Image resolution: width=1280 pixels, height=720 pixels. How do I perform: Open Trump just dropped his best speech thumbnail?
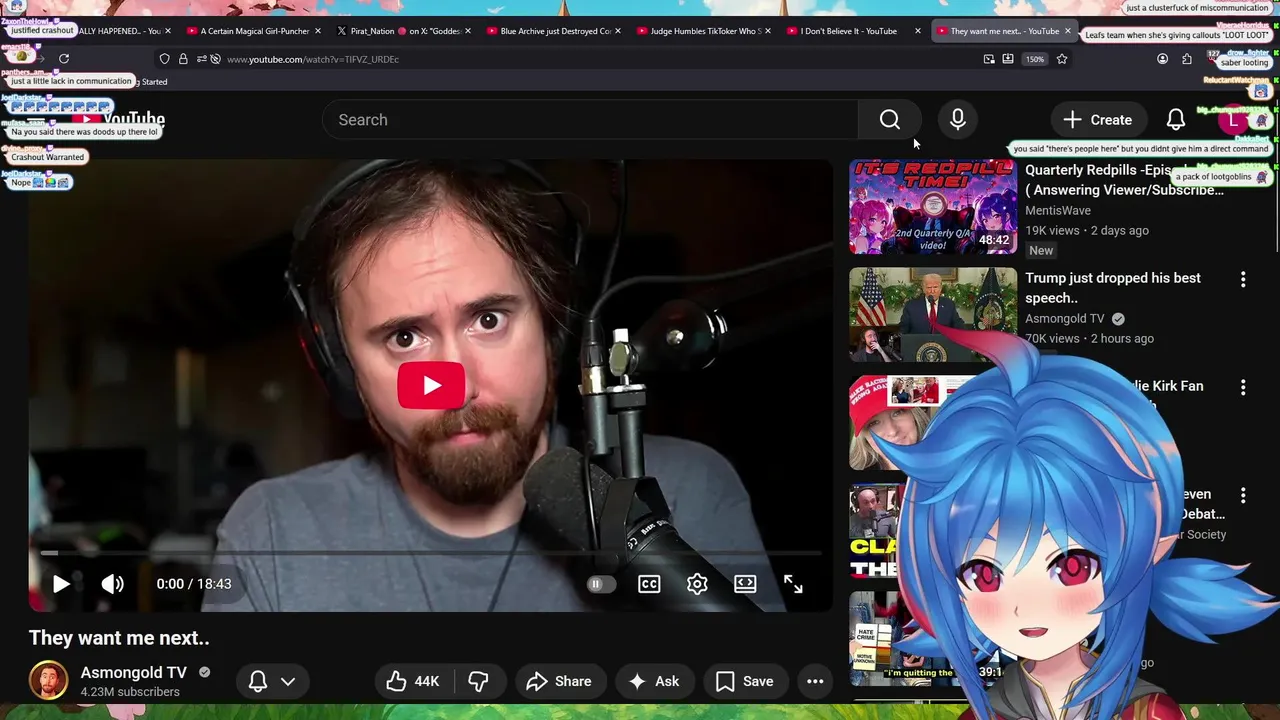click(x=933, y=314)
